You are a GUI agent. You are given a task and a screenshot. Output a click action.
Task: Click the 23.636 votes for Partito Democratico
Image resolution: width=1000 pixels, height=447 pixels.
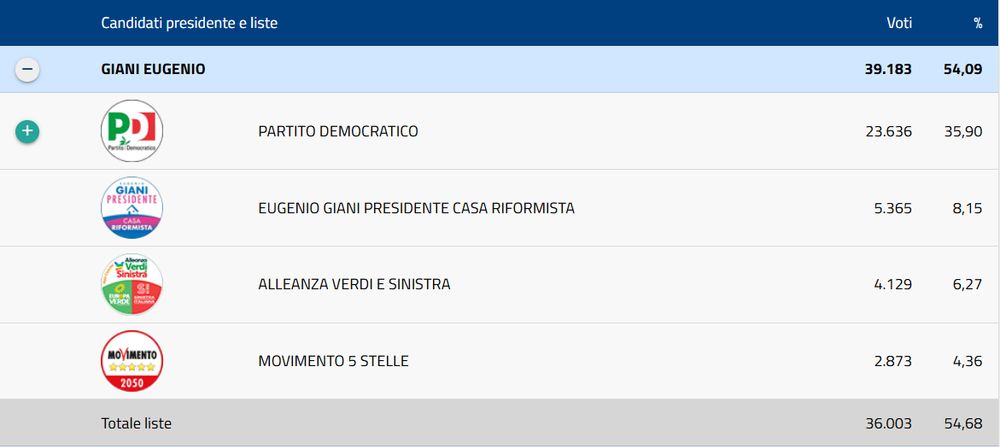[888, 131]
